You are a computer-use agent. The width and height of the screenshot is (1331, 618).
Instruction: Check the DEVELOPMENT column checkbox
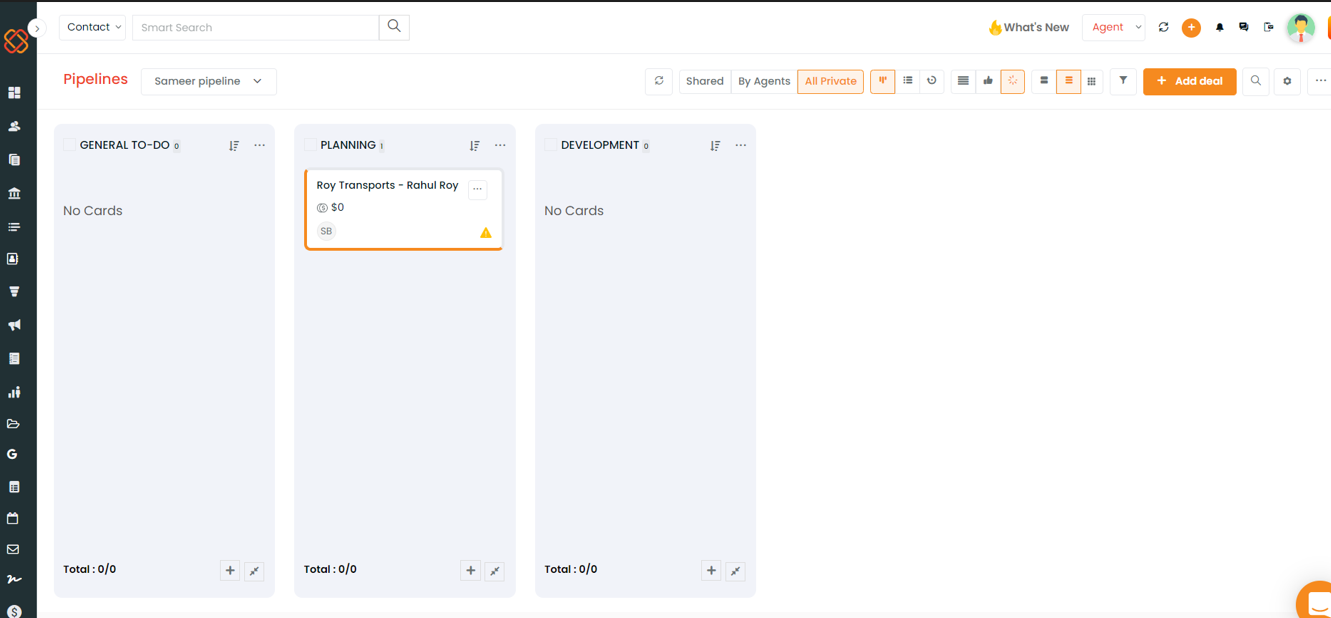pos(550,145)
